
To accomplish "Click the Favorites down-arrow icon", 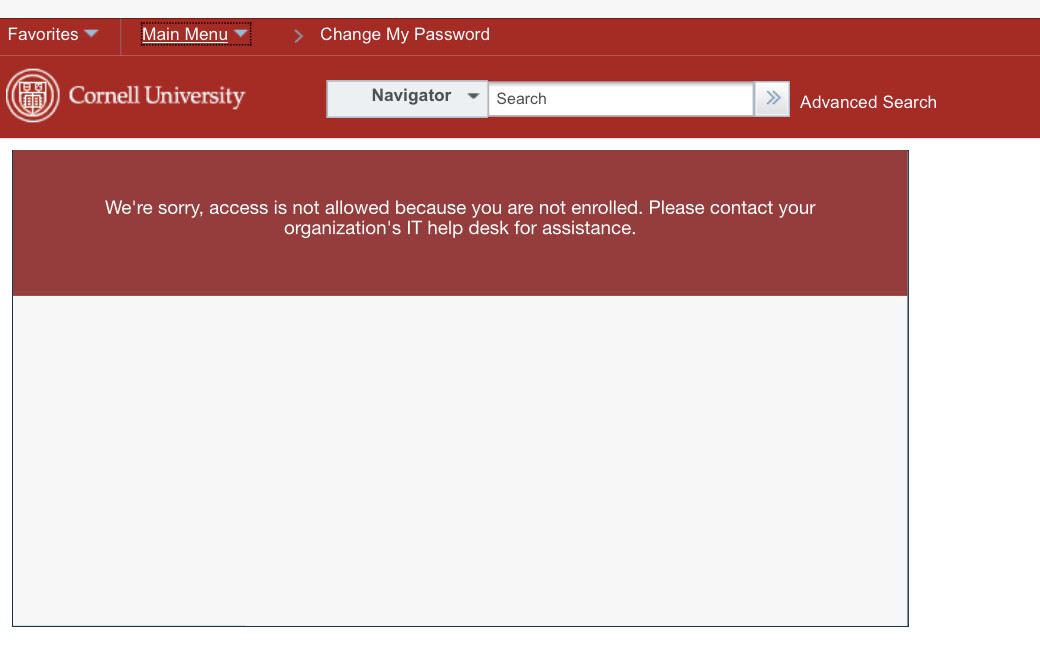I will 91,34.
